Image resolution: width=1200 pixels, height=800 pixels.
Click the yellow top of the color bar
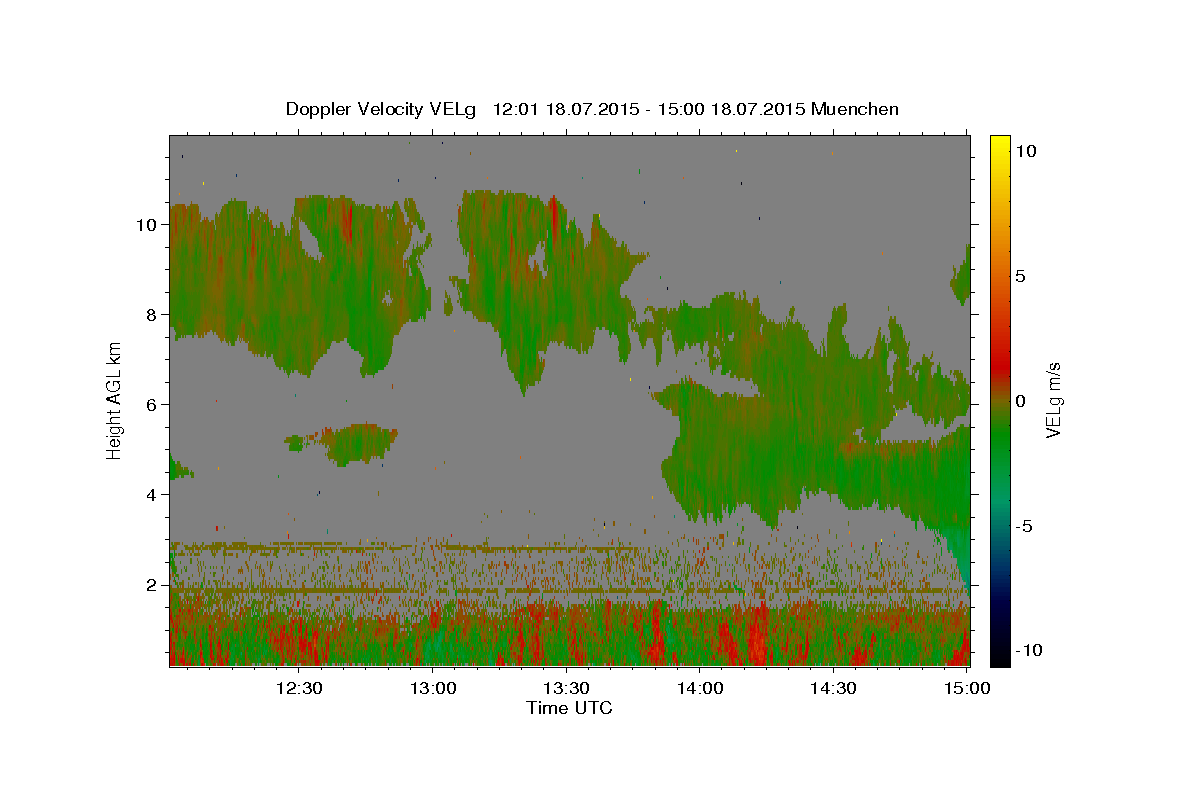1000,142
